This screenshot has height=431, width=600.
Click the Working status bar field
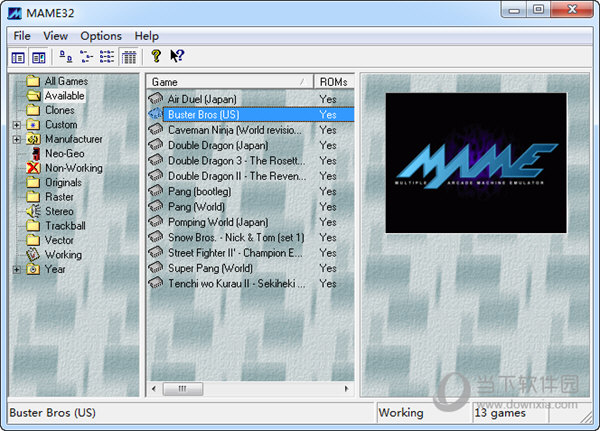(424, 413)
